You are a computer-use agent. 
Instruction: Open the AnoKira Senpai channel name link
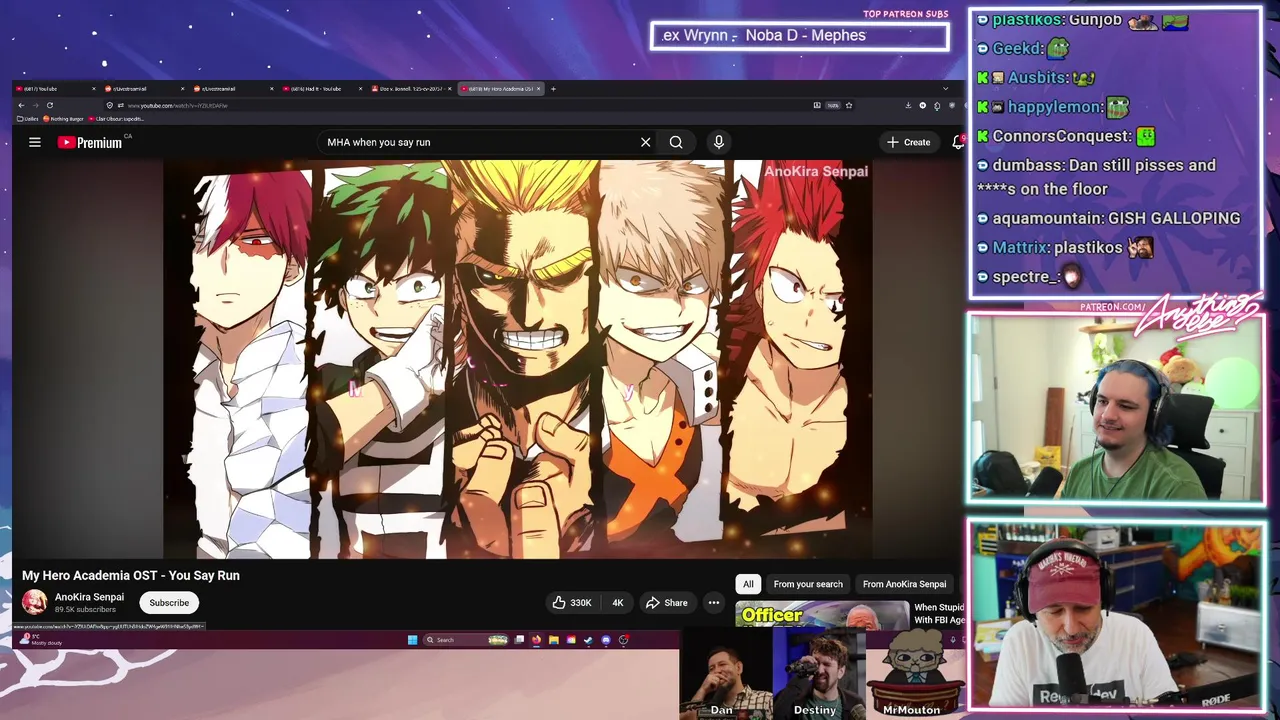pos(89,597)
